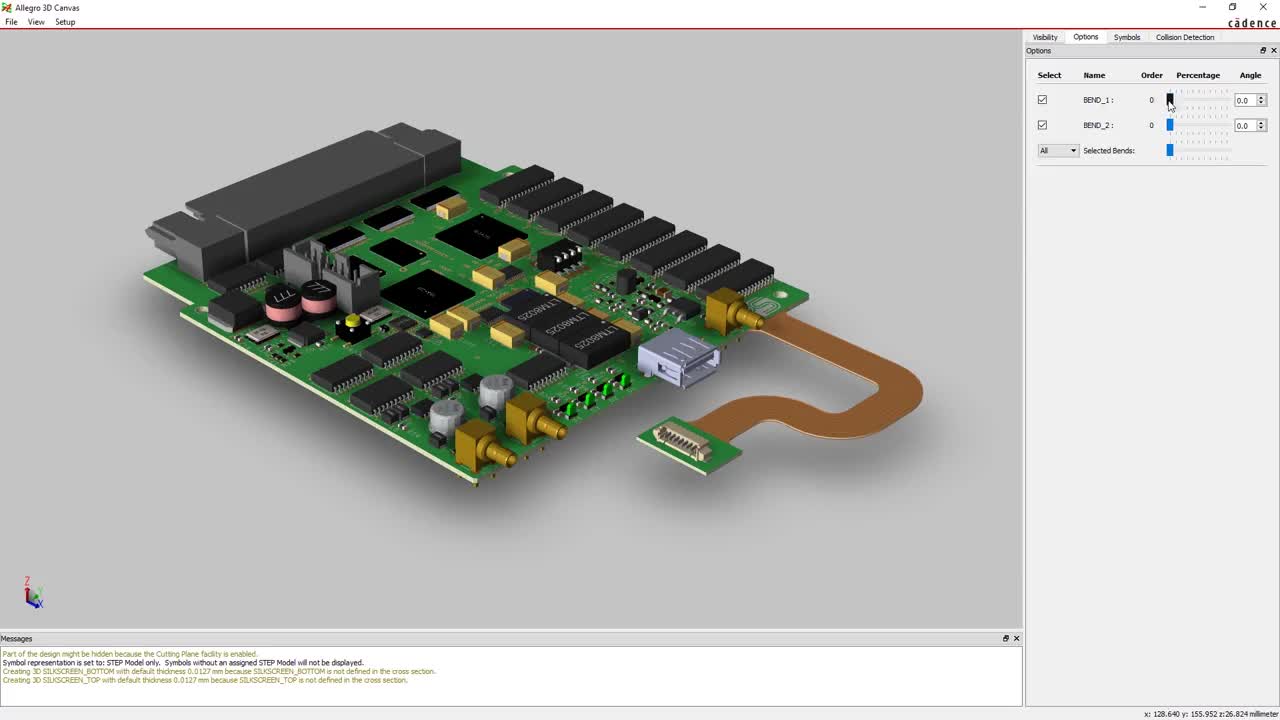Click the BEND_2 percentage slider handle
The height and width of the screenshot is (720, 1280).
tap(1170, 125)
